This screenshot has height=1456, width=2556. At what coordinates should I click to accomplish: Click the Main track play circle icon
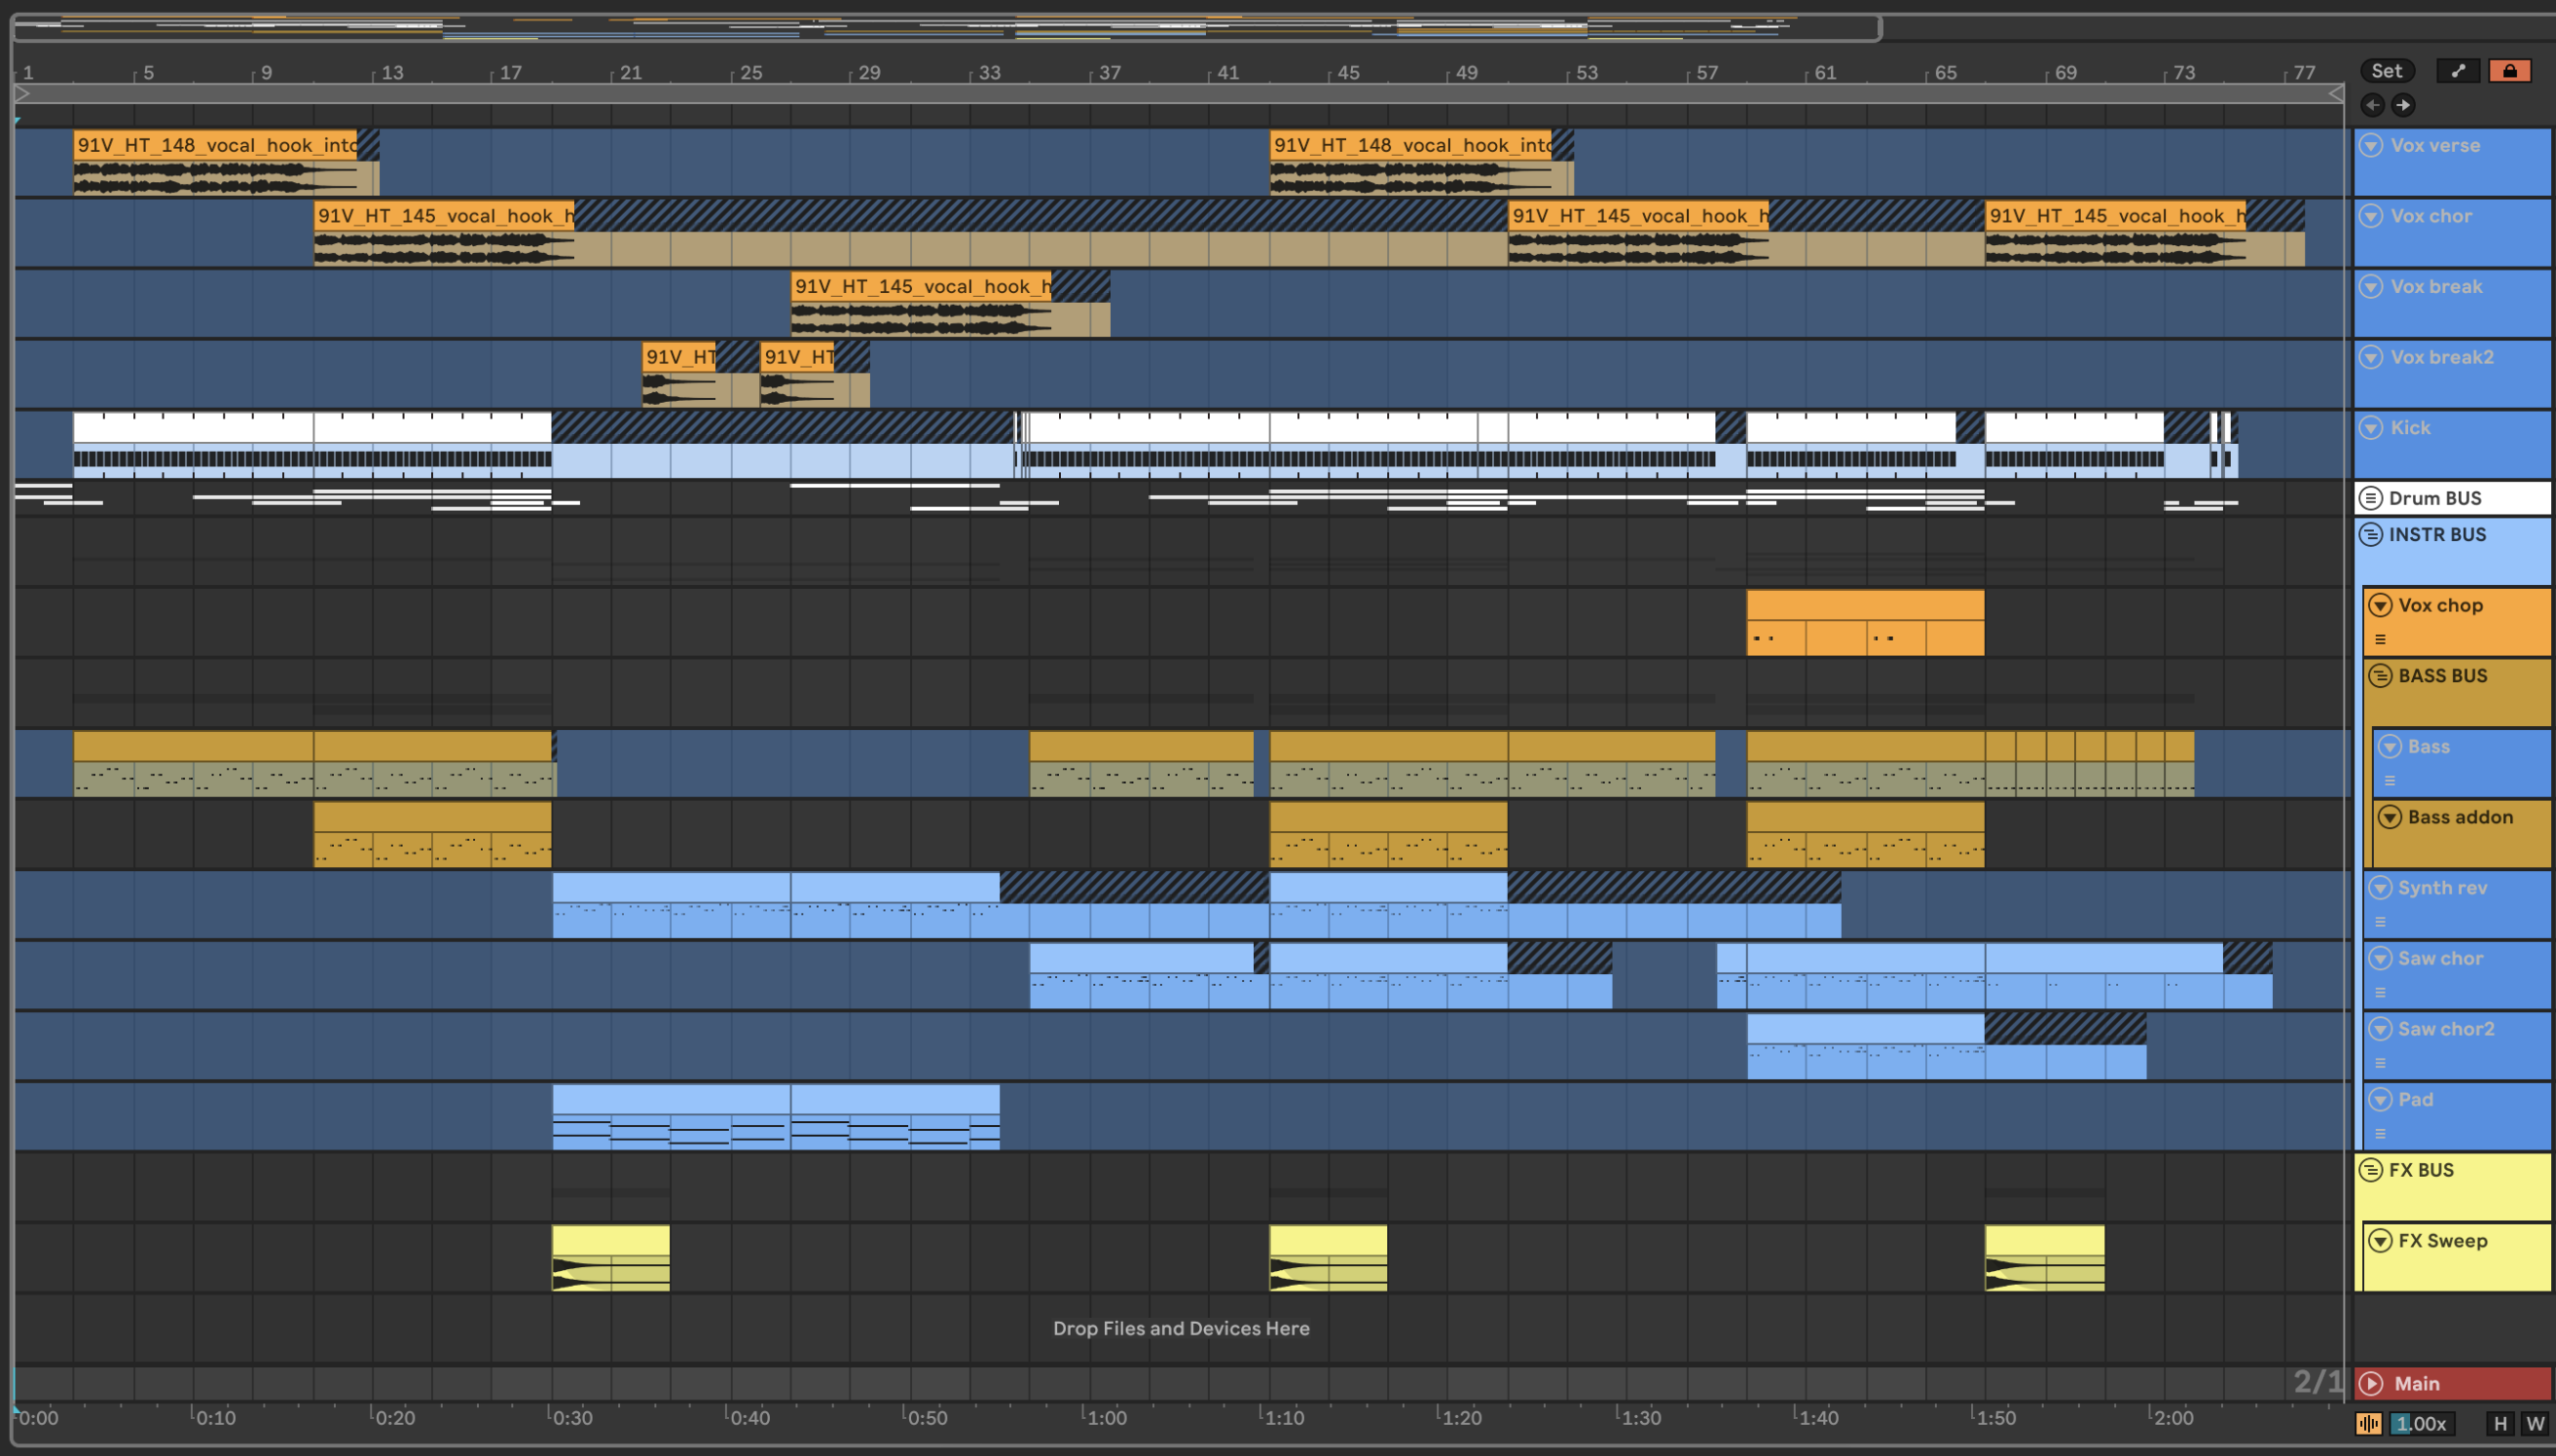click(2370, 1384)
